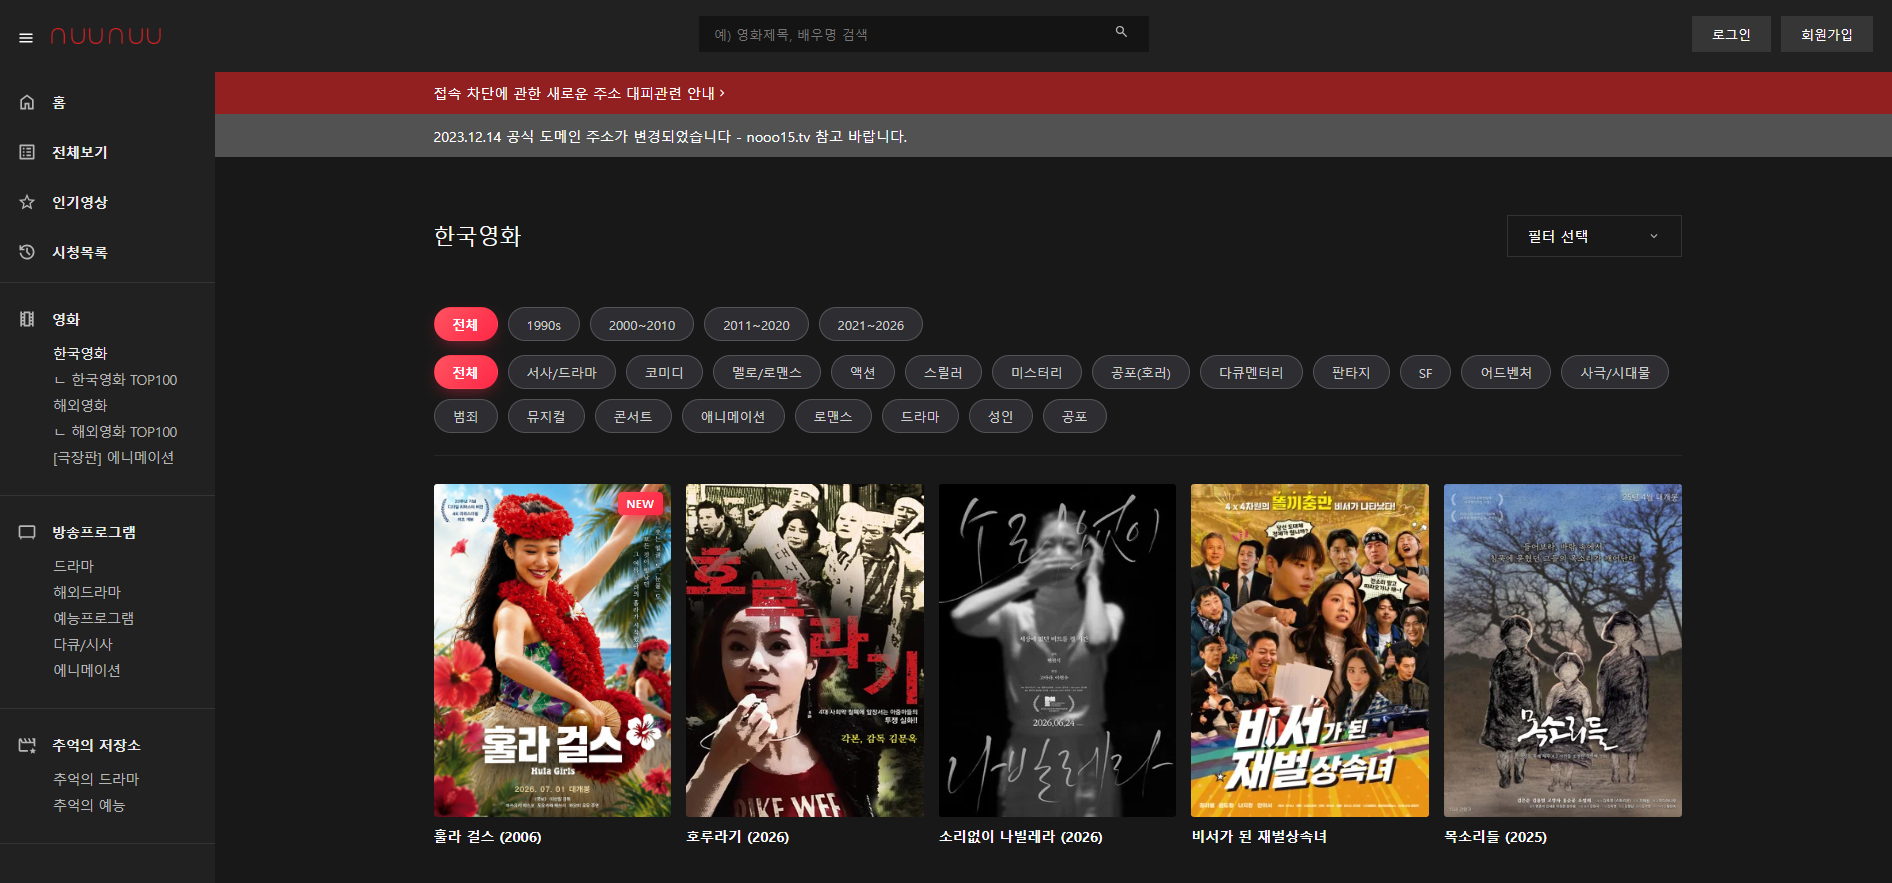Filter by 범죄 genre

click(x=466, y=416)
